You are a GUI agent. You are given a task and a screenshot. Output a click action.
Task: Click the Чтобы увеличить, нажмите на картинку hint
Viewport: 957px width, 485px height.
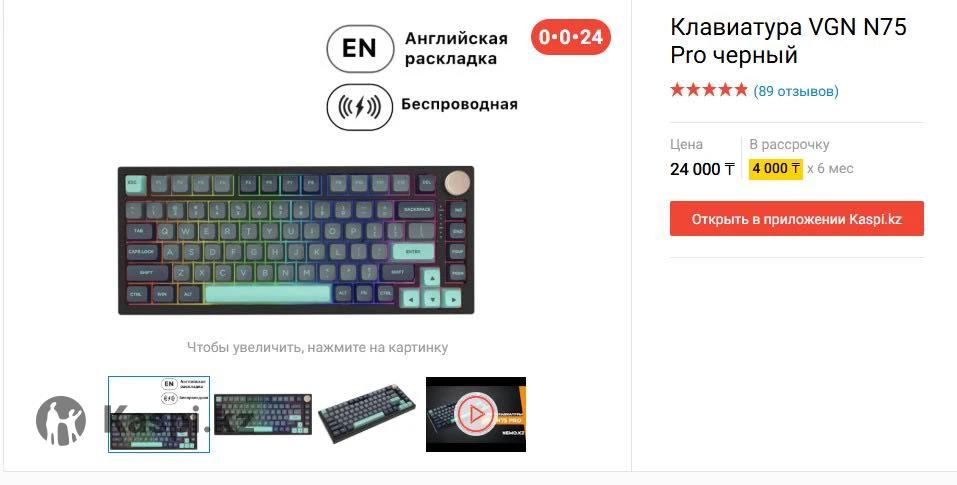317,348
